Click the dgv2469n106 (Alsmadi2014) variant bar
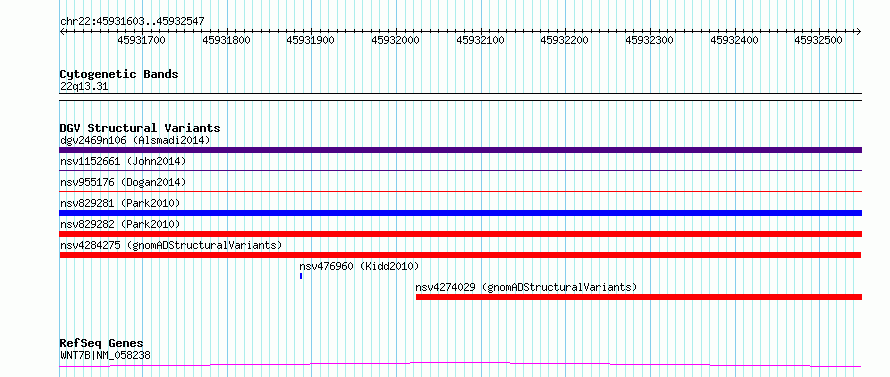The height and width of the screenshot is (377, 890). [x=460, y=150]
